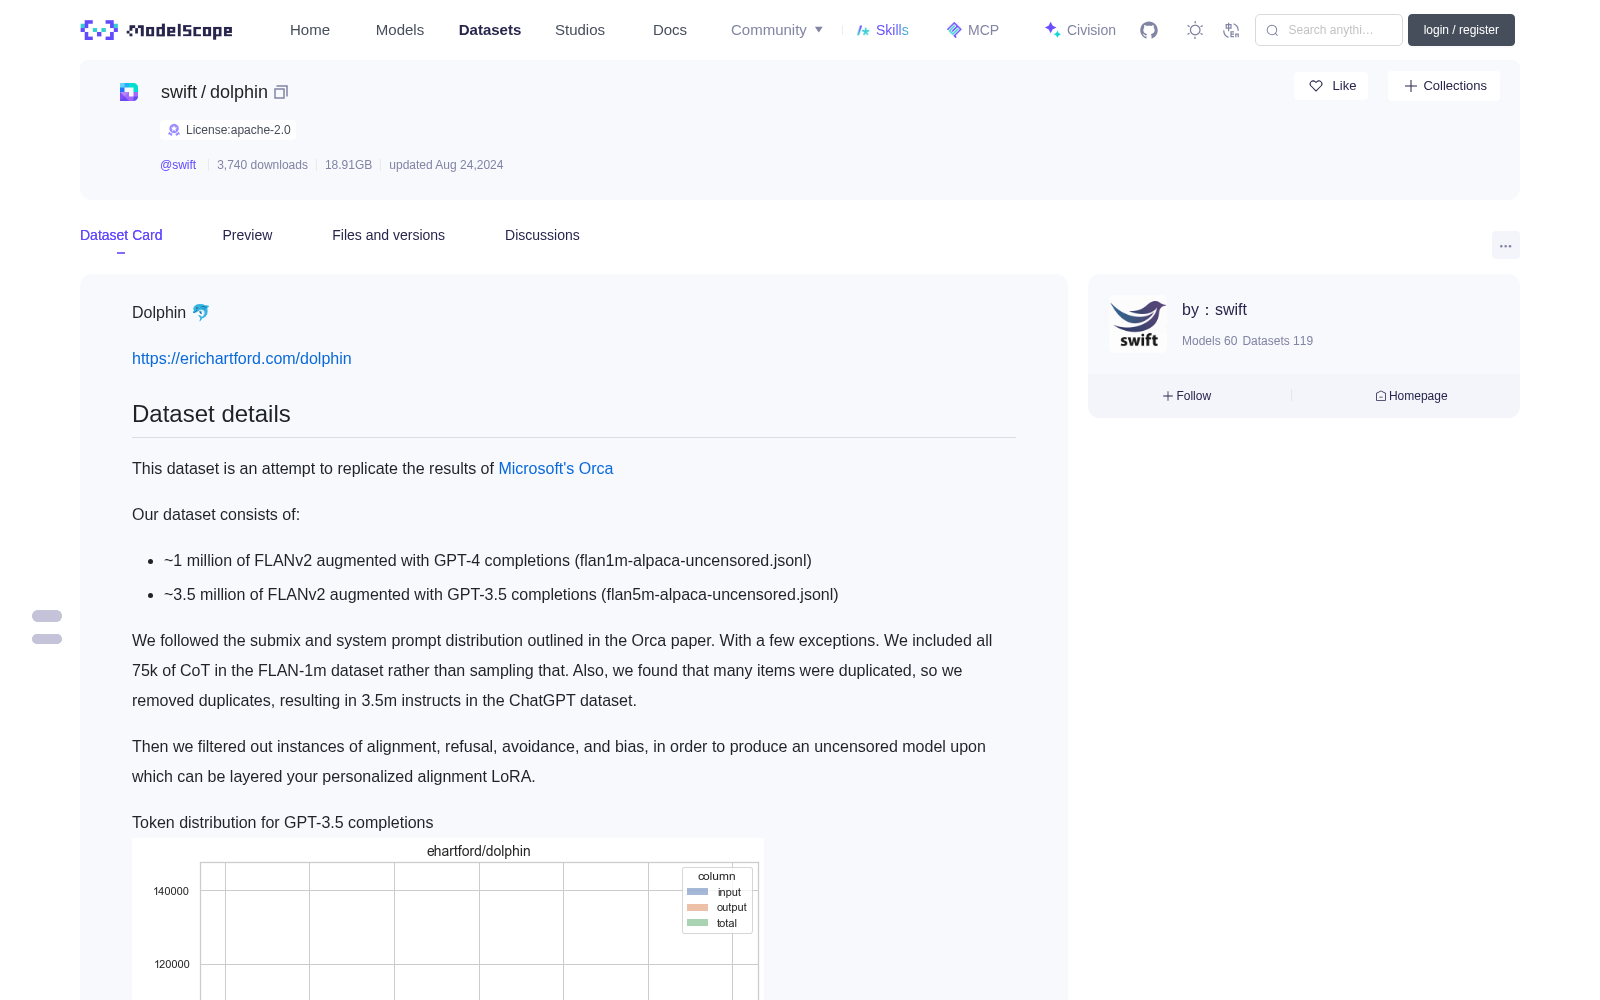Click the search magnifier icon

tap(1272, 30)
